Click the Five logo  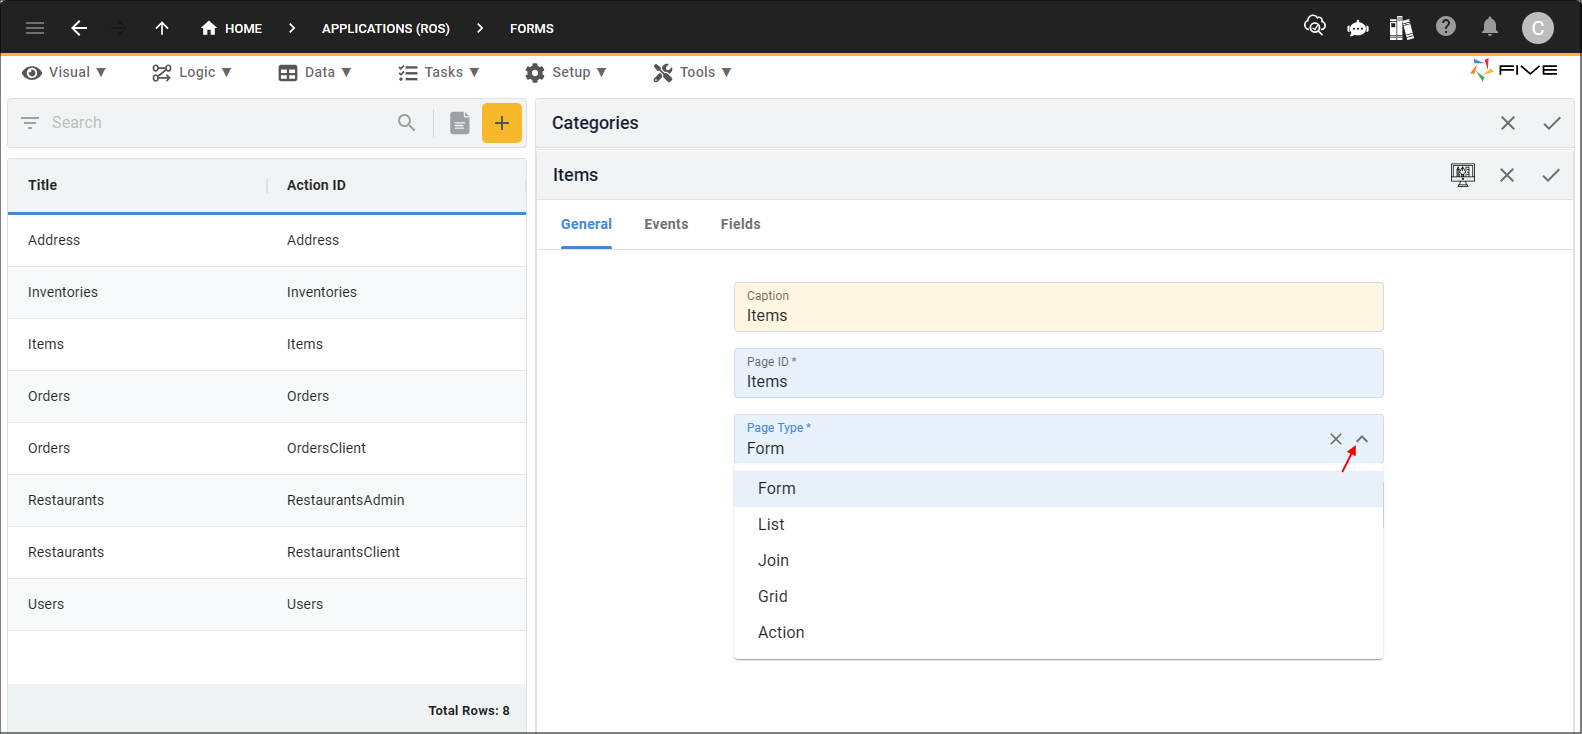point(1514,70)
